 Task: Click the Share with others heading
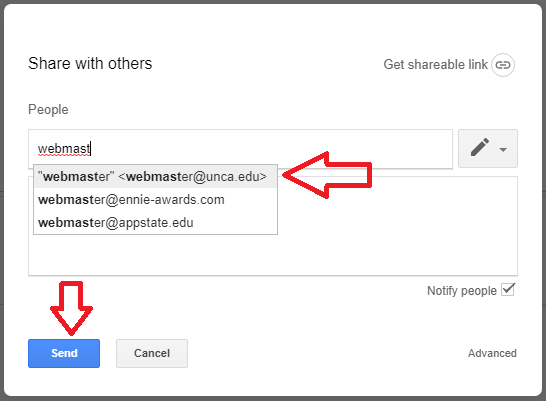90,64
